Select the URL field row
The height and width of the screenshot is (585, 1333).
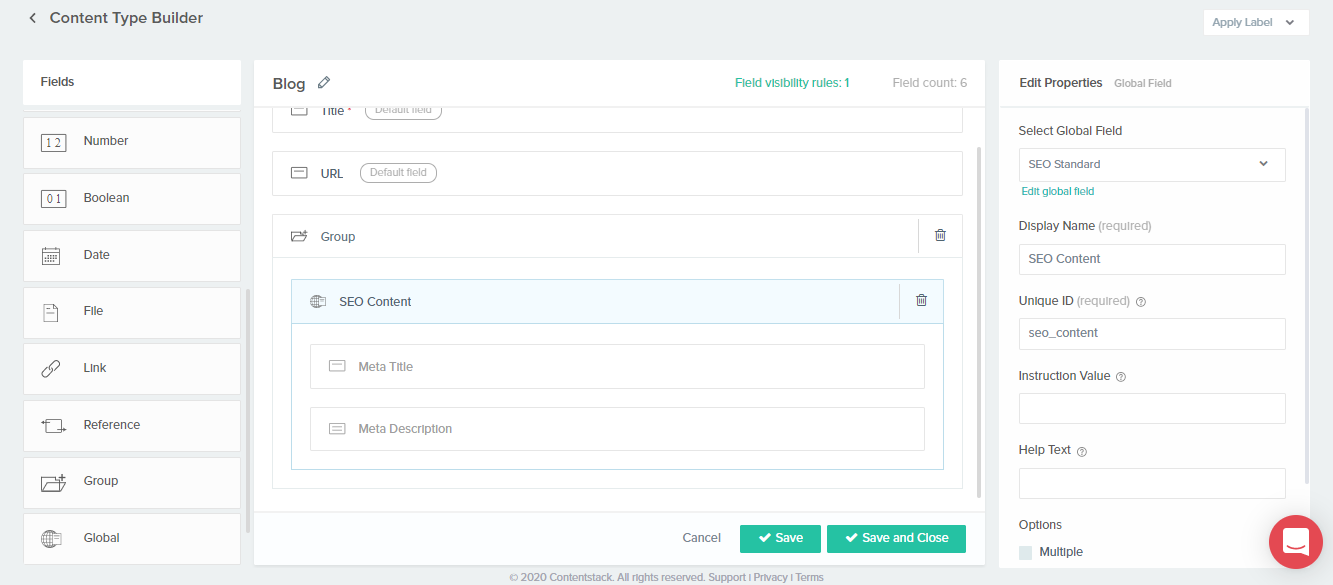[617, 173]
